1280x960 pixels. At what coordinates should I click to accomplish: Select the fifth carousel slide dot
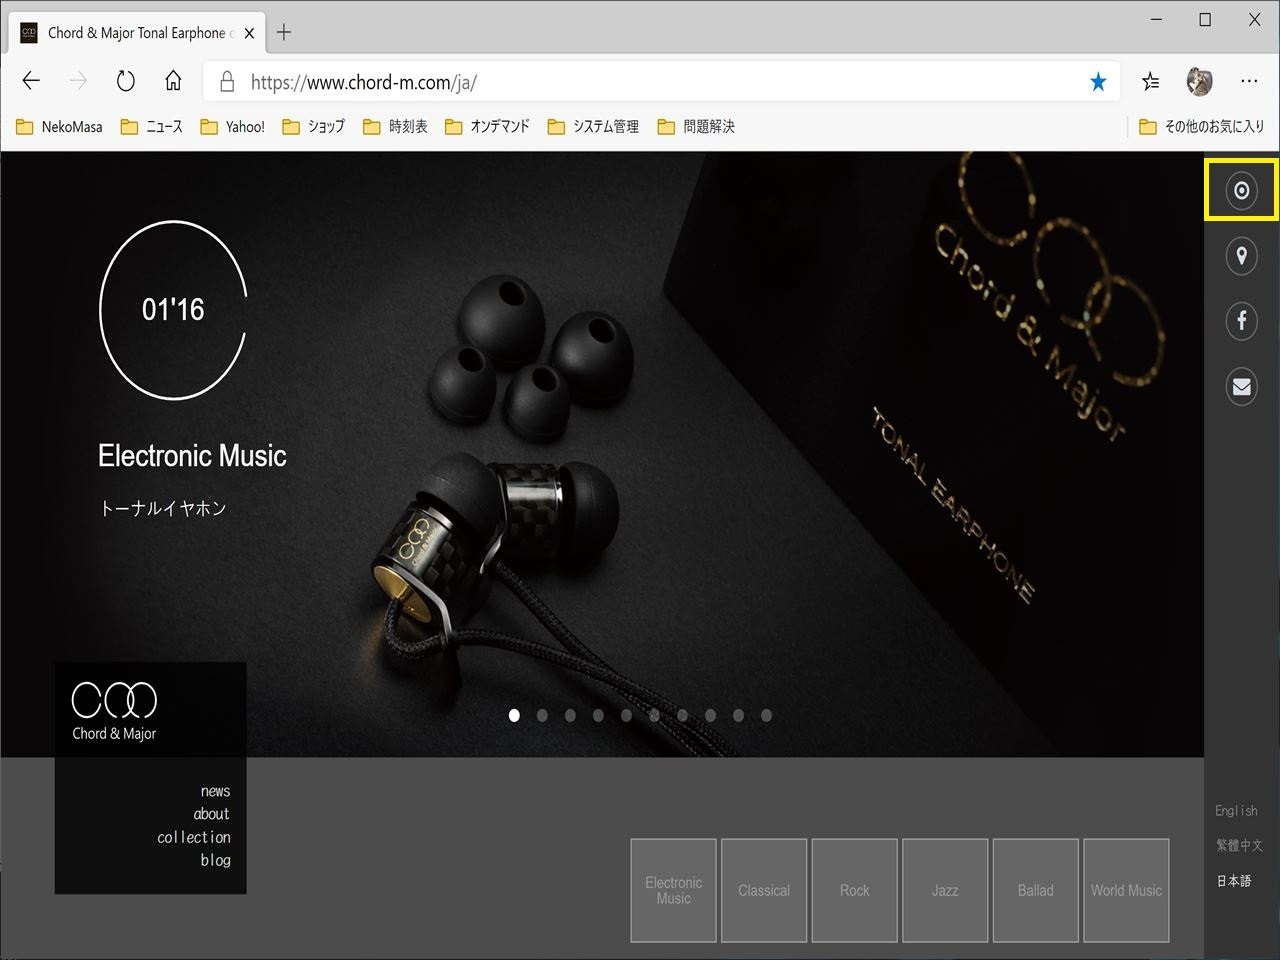[626, 715]
